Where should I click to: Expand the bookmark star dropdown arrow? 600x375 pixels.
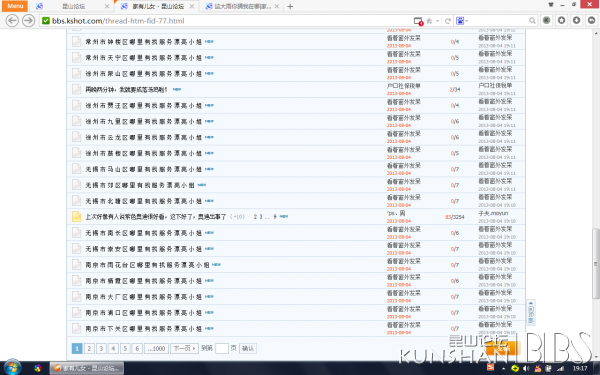coord(437,21)
